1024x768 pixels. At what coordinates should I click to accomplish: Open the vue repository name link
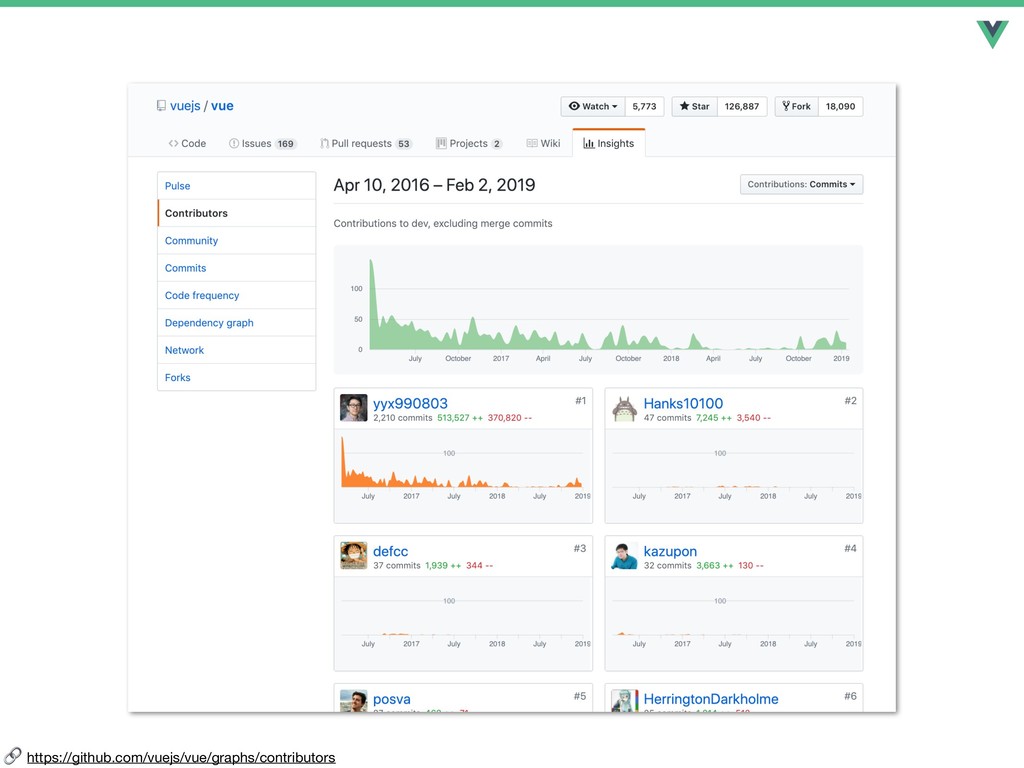222,106
